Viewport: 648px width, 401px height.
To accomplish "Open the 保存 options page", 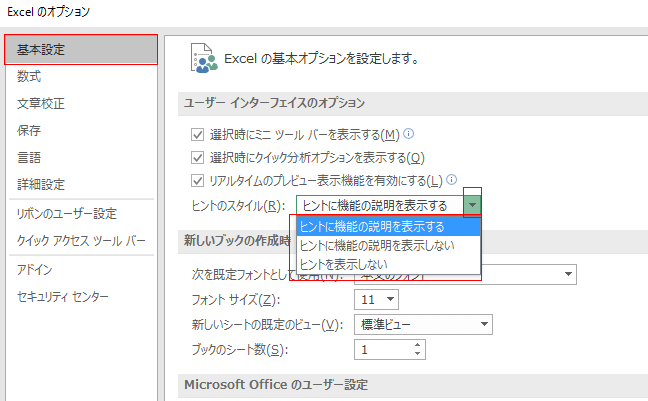I will [x=29, y=130].
